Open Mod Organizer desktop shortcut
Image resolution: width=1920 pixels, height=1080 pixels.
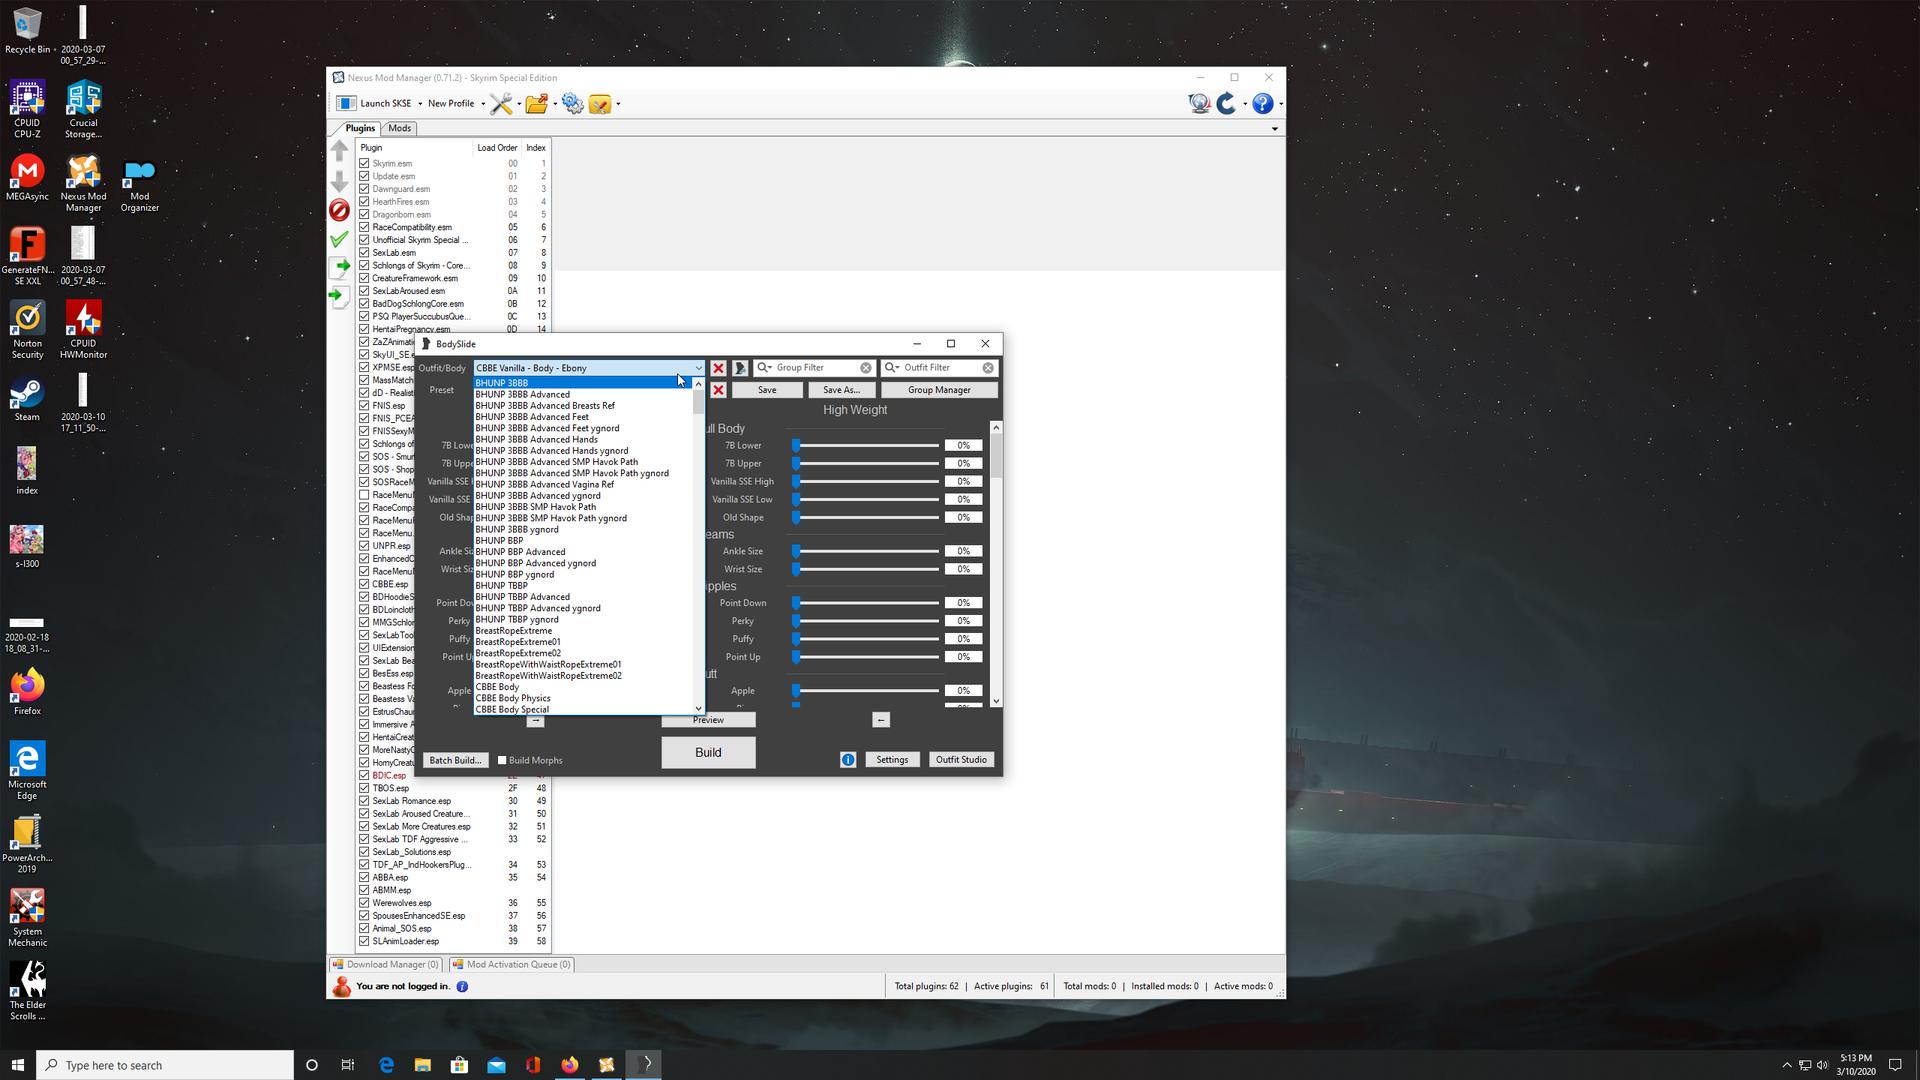tap(140, 185)
